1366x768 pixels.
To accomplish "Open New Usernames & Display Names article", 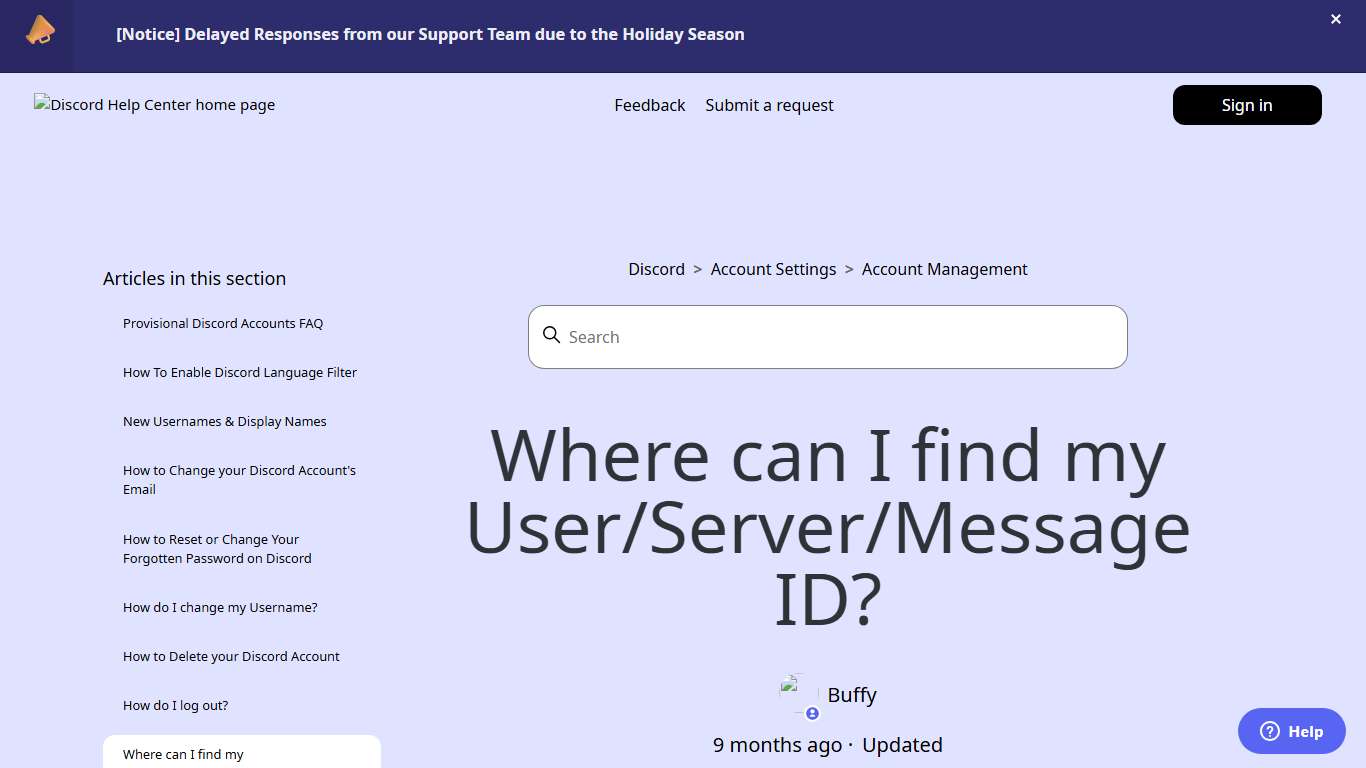I will (224, 421).
